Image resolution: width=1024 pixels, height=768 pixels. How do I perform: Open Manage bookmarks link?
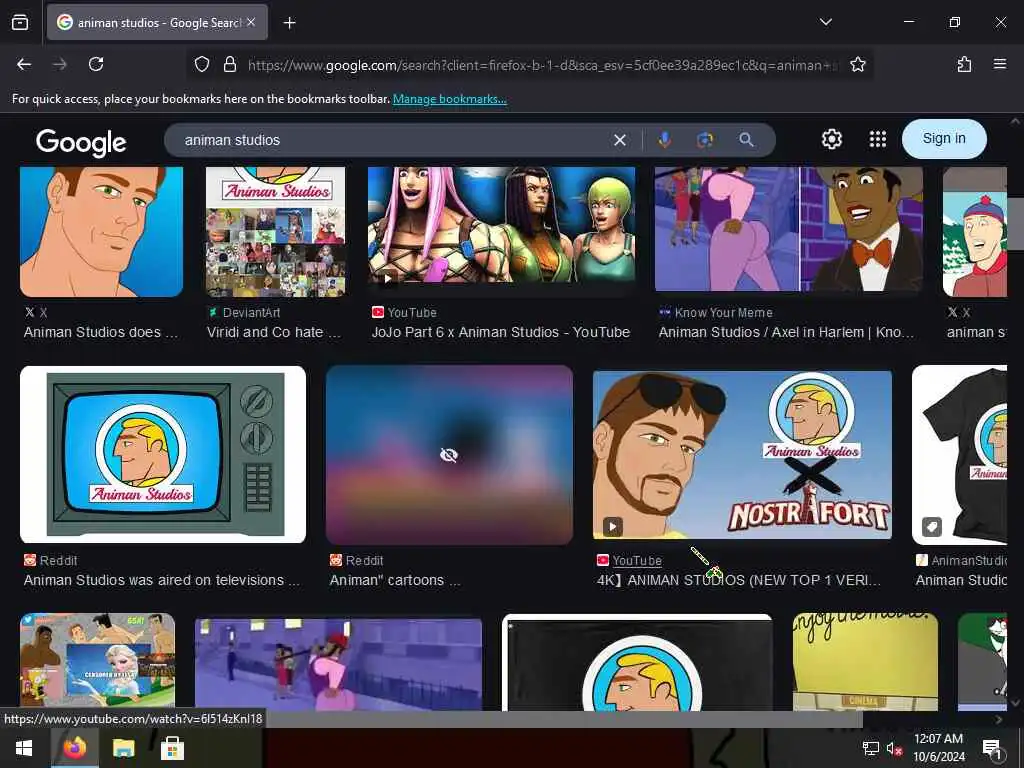449,99
